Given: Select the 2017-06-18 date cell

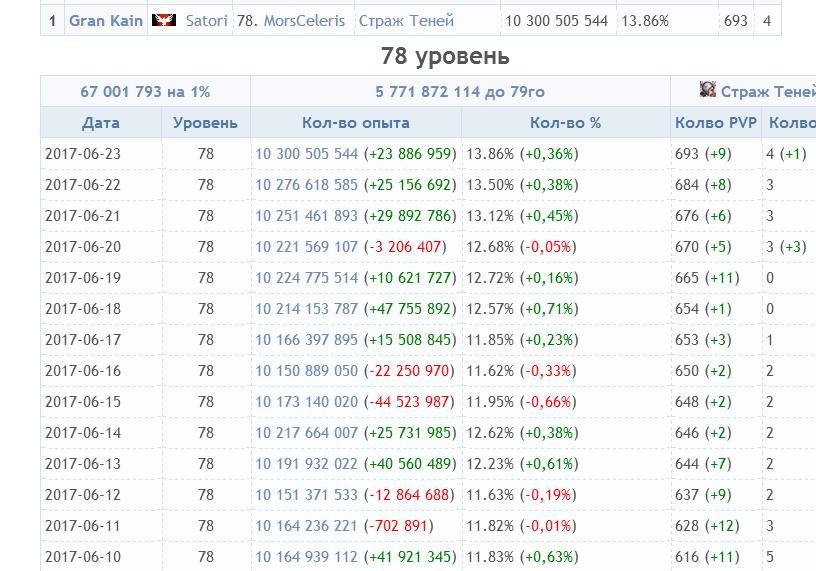Looking at the screenshot, I should coord(83,309).
